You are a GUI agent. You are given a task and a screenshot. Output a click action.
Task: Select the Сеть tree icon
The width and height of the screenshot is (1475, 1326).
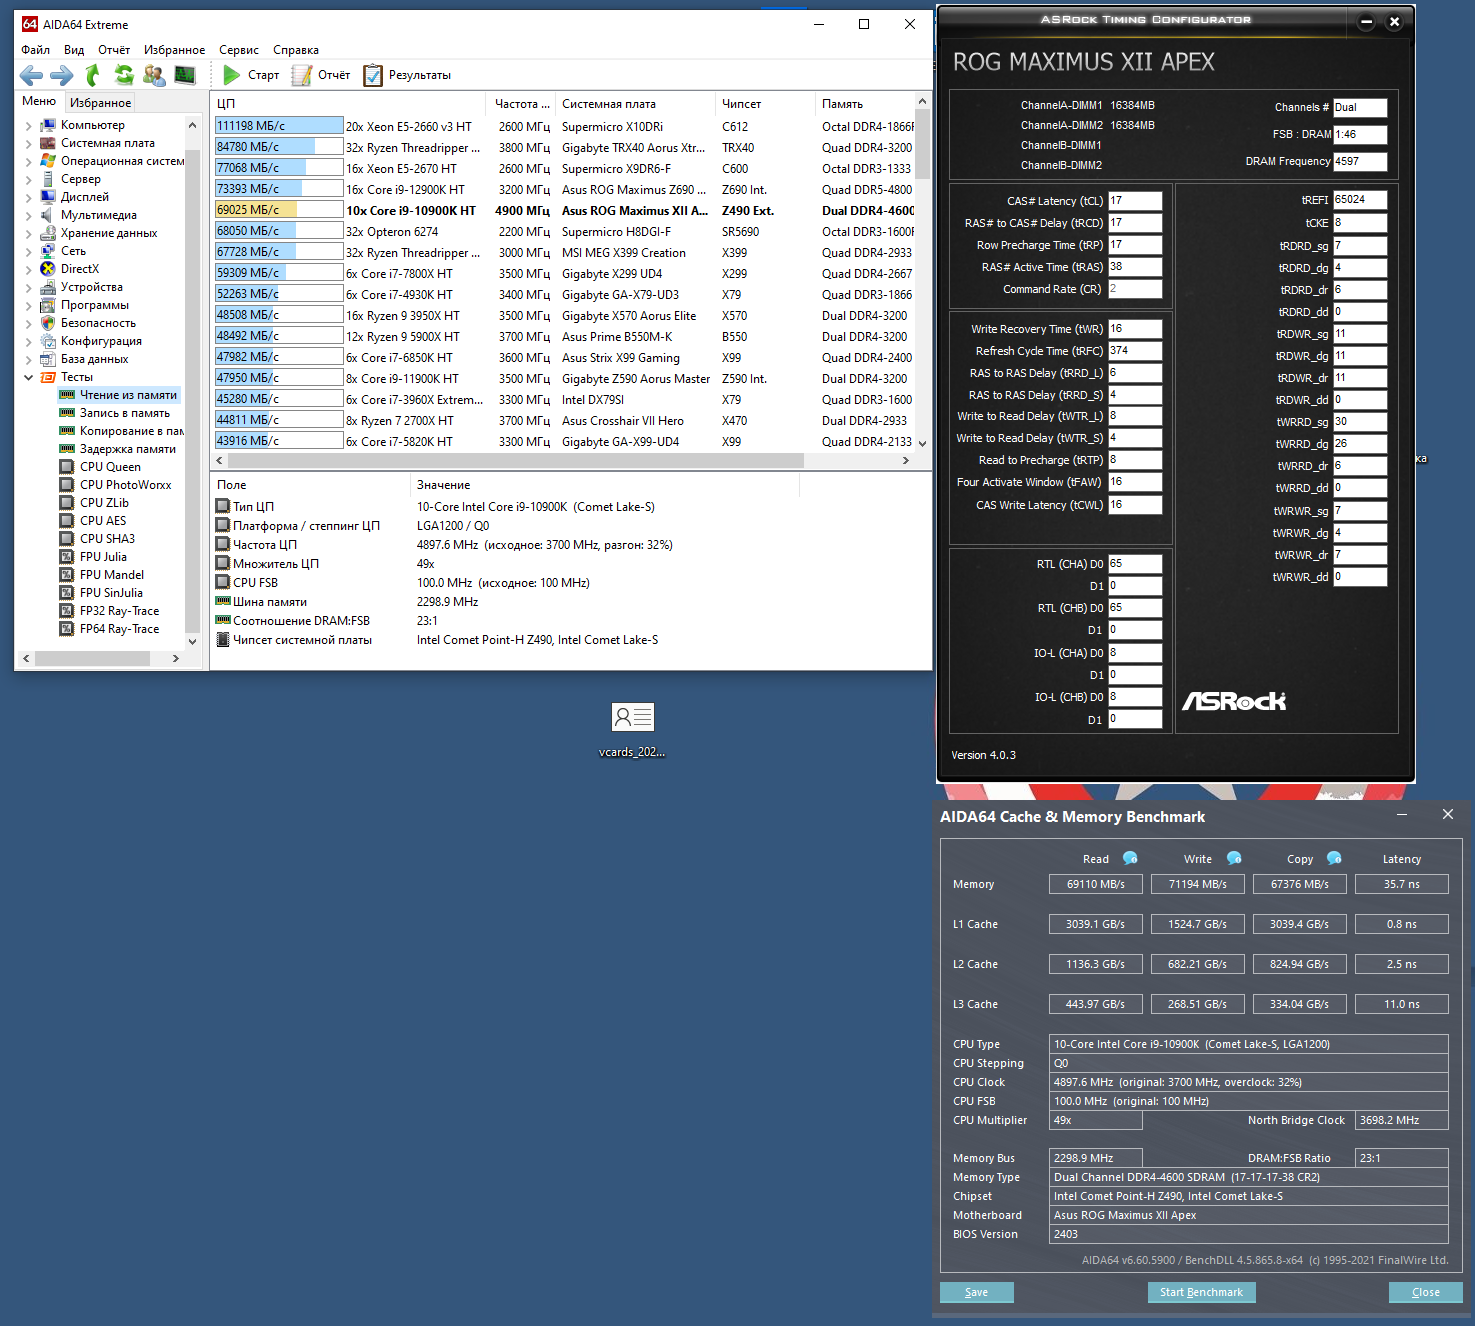[x=48, y=251]
